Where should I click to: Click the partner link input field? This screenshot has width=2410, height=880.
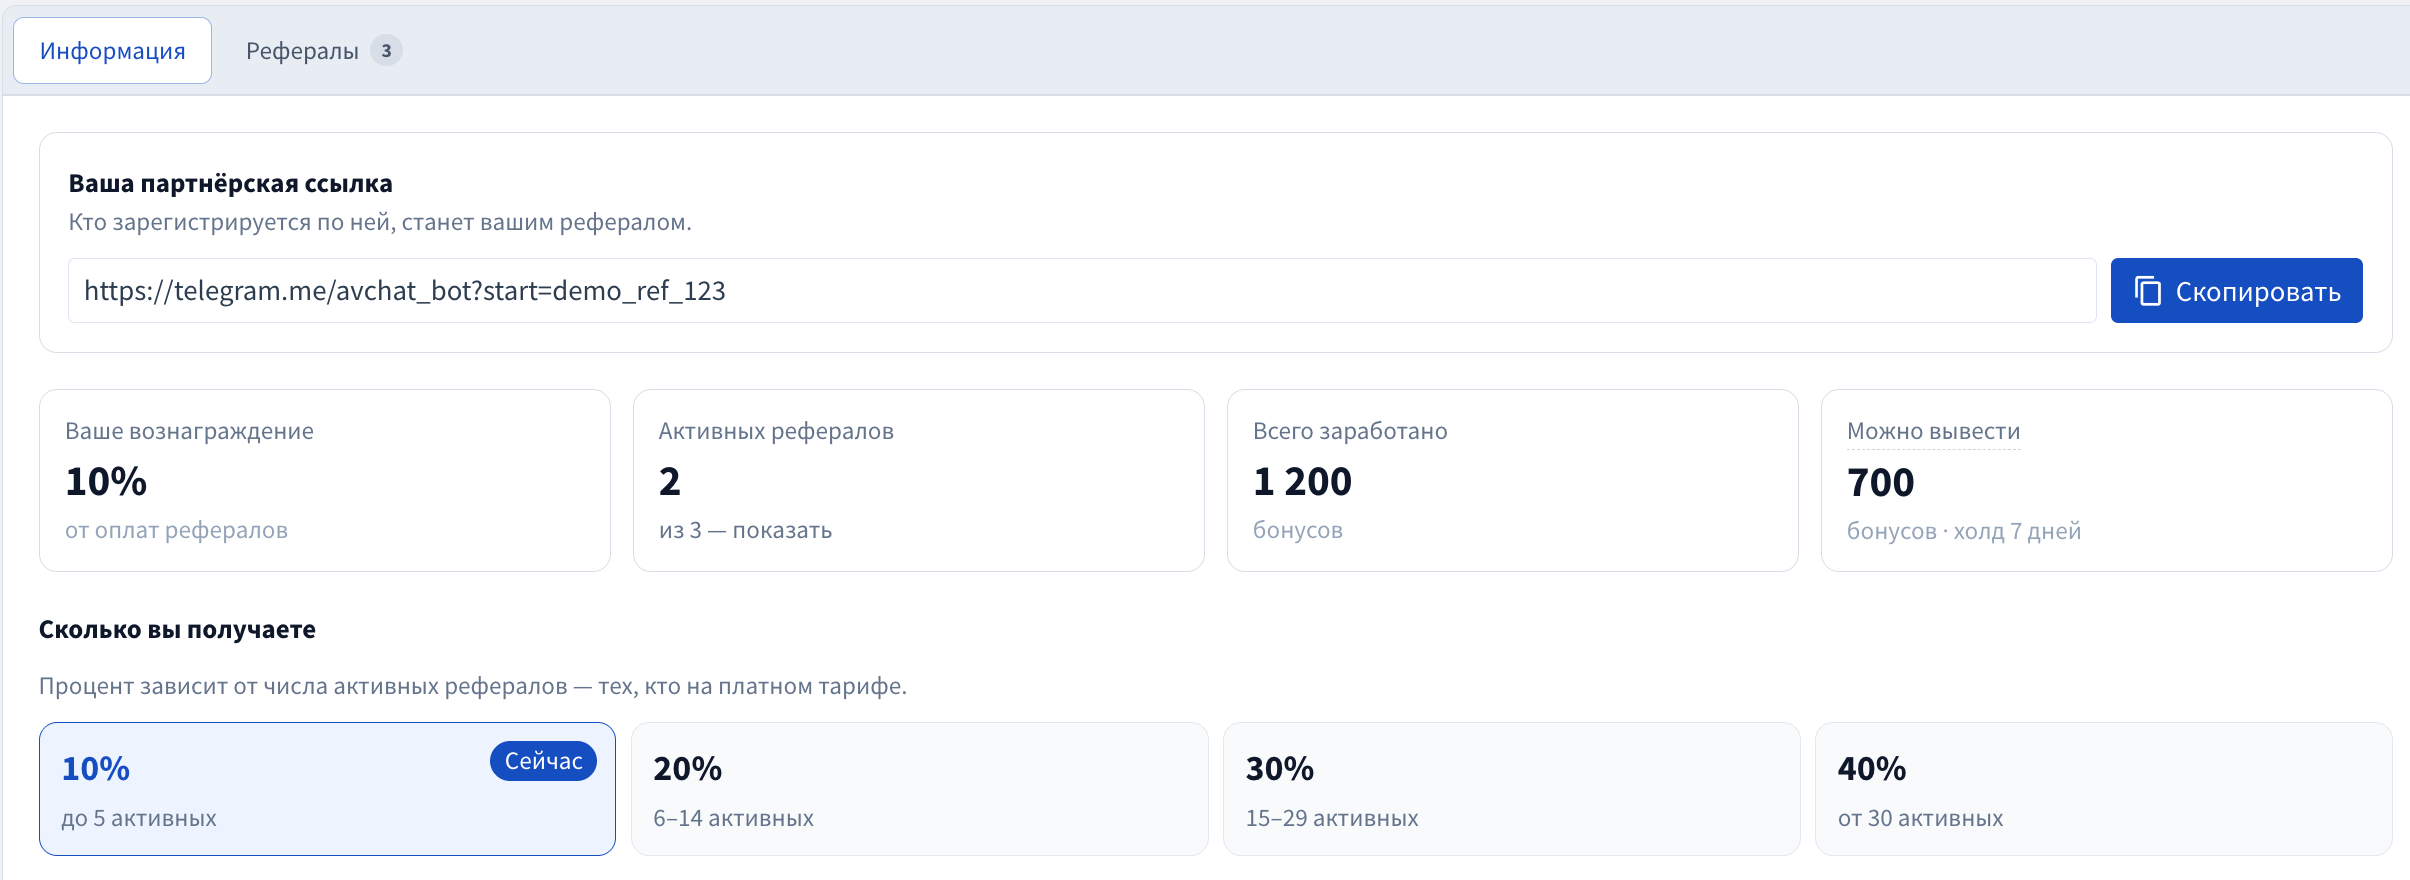click(x=1082, y=291)
